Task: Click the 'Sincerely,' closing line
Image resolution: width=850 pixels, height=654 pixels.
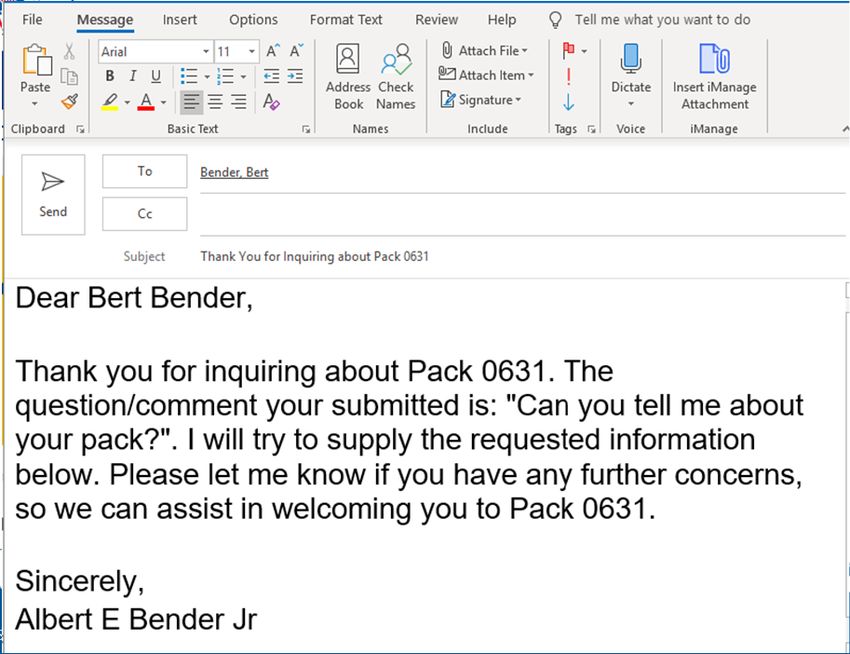Action: pyautogui.click(x=80, y=581)
